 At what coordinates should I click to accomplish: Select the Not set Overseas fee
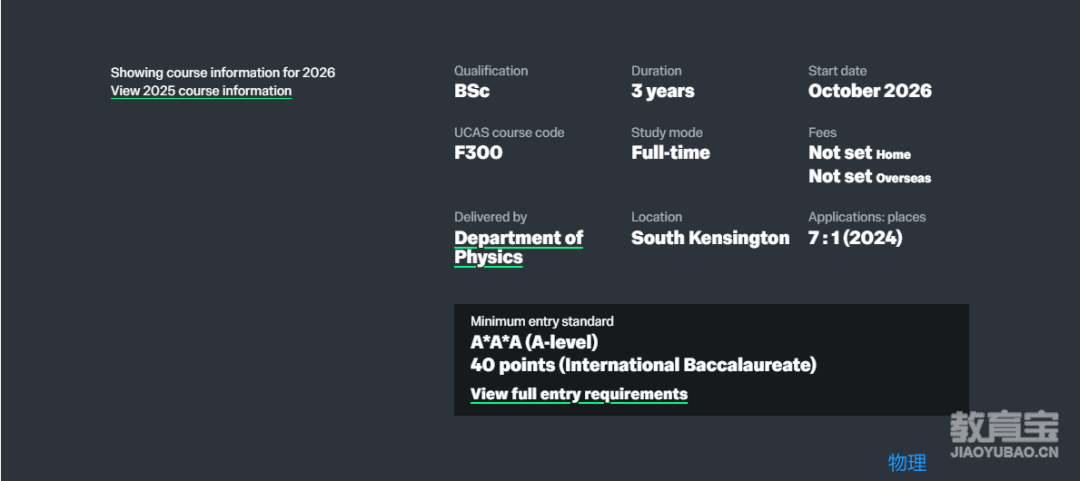(x=869, y=176)
